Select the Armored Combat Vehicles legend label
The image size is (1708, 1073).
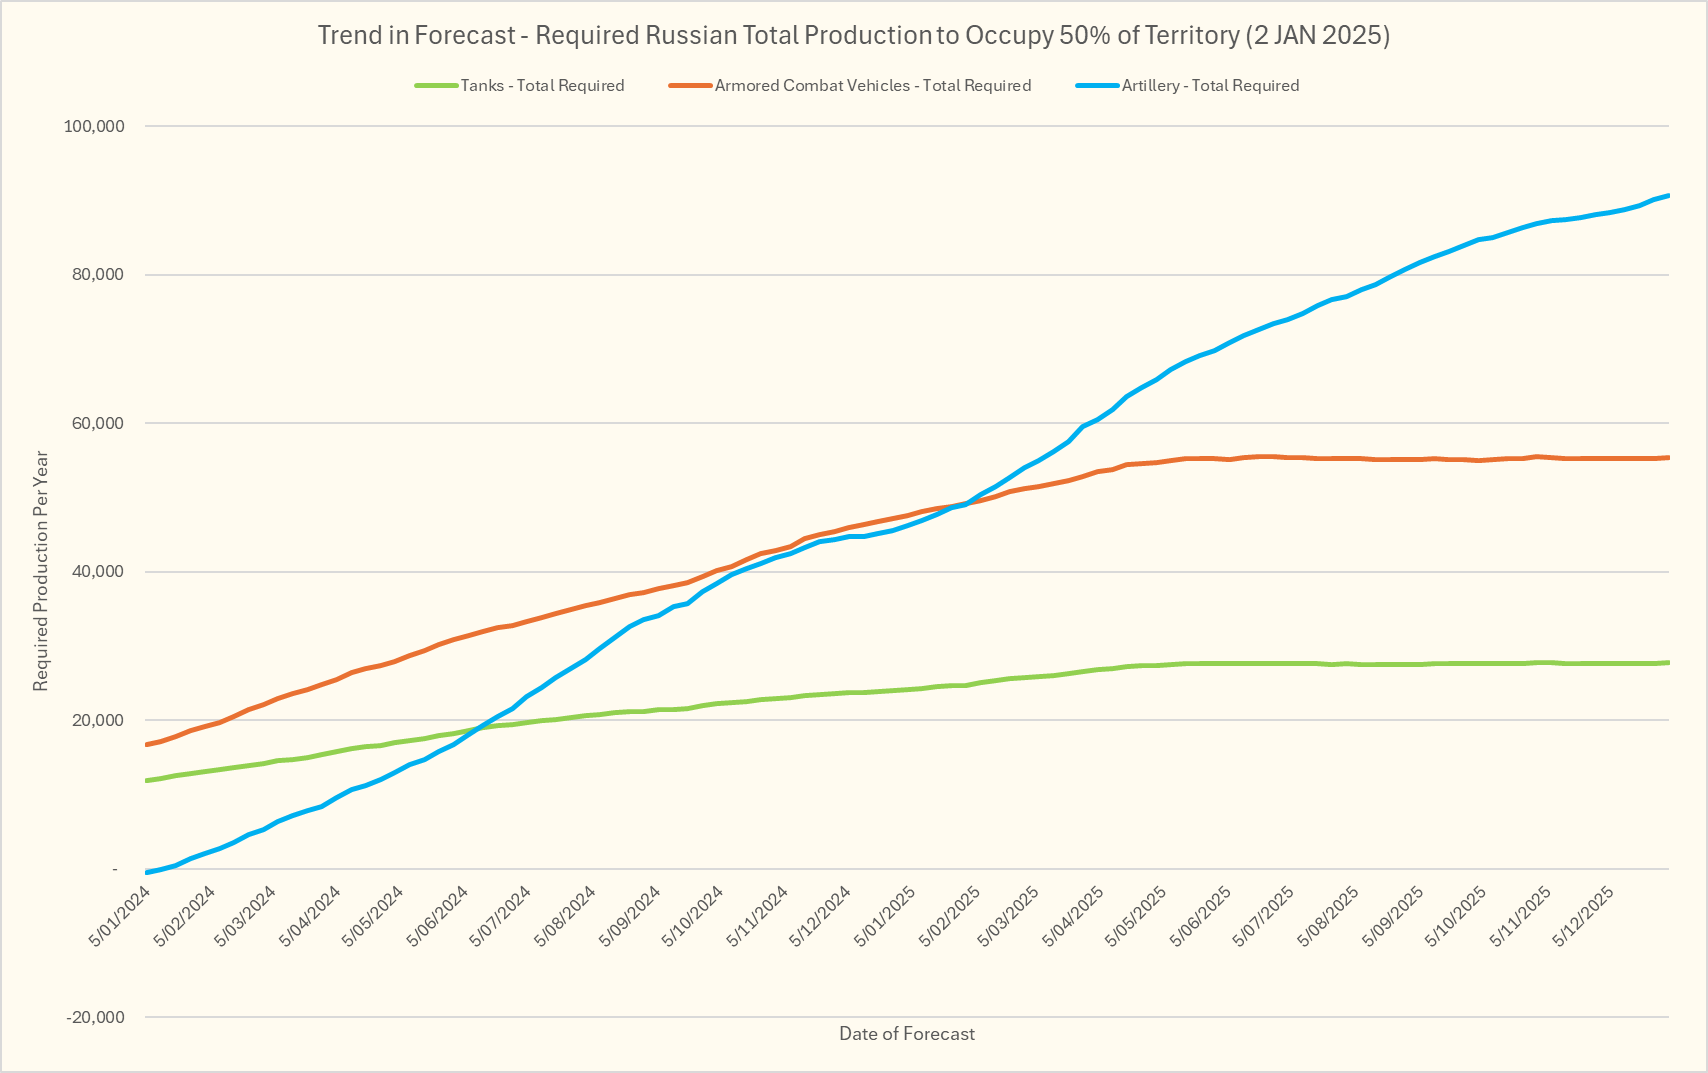coord(872,86)
